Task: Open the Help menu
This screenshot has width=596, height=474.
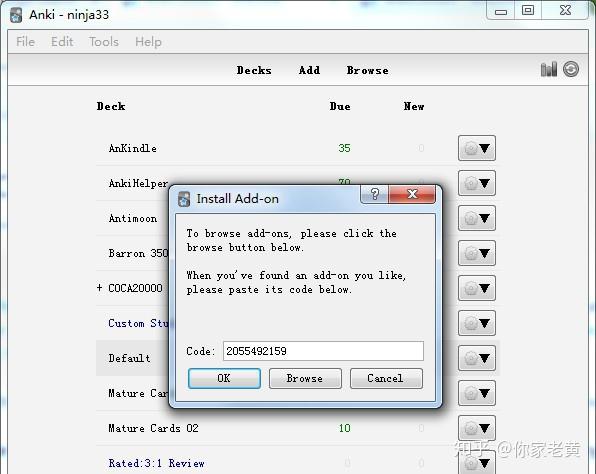Action: coord(148,41)
